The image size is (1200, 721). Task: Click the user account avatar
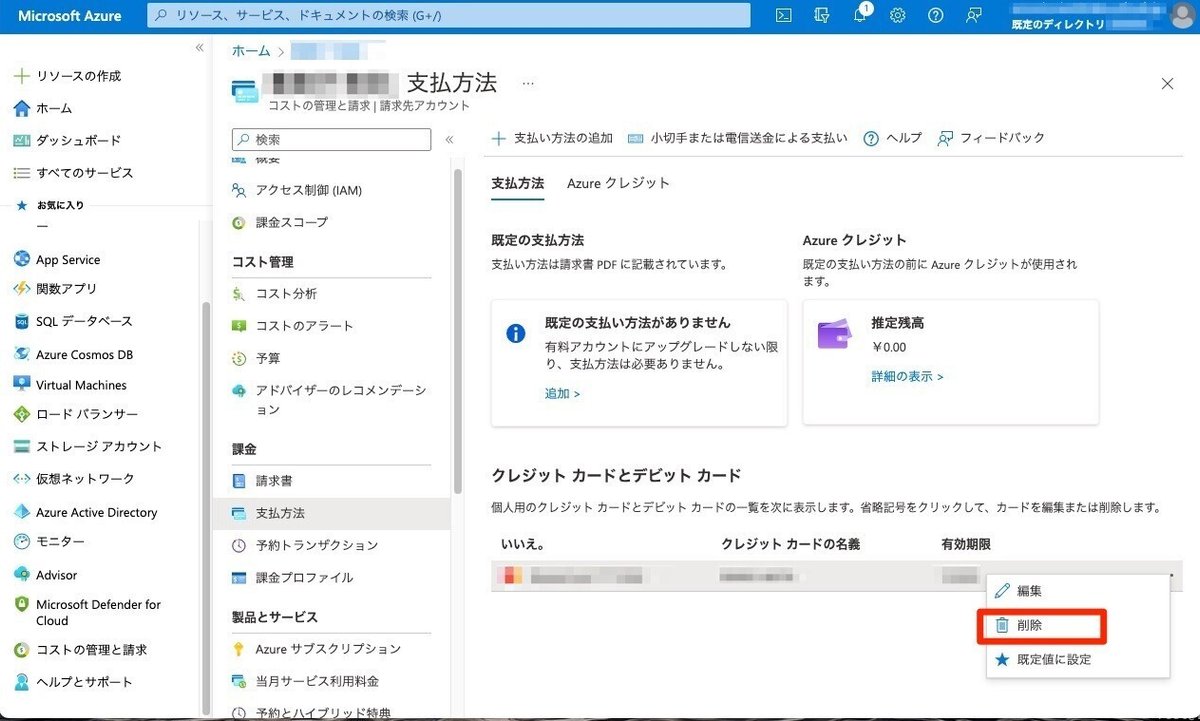pos(1182,15)
